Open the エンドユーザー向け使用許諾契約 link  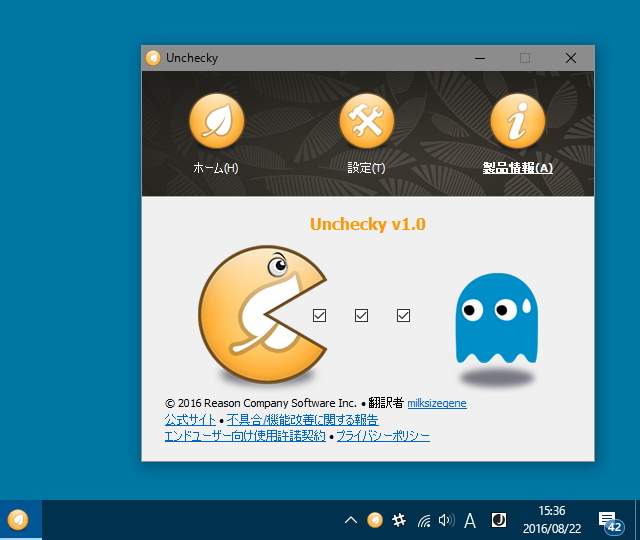(x=245, y=436)
